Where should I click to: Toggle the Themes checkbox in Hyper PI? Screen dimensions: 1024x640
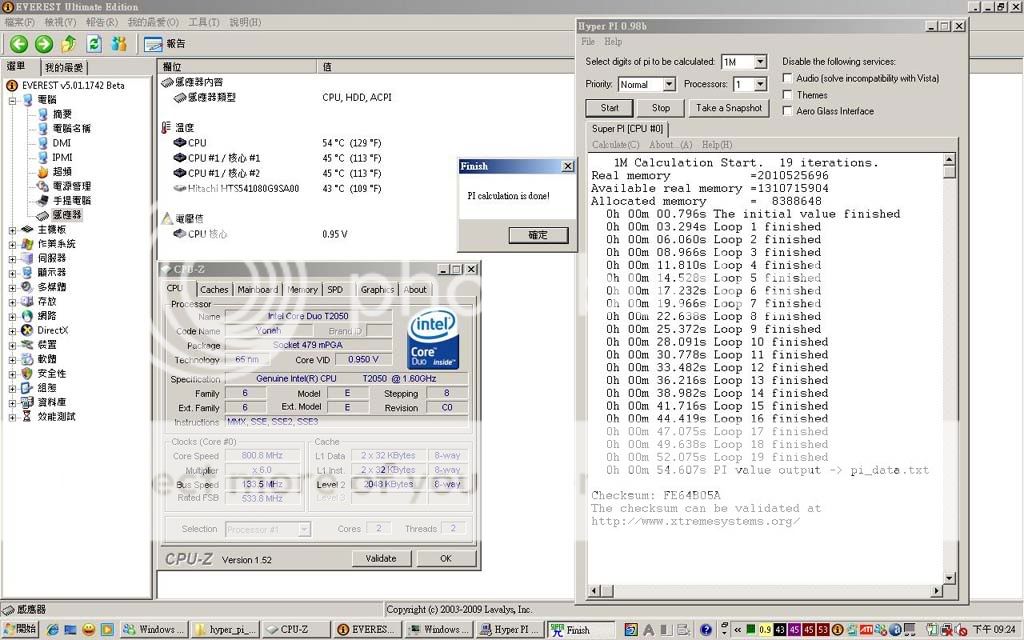point(788,95)
